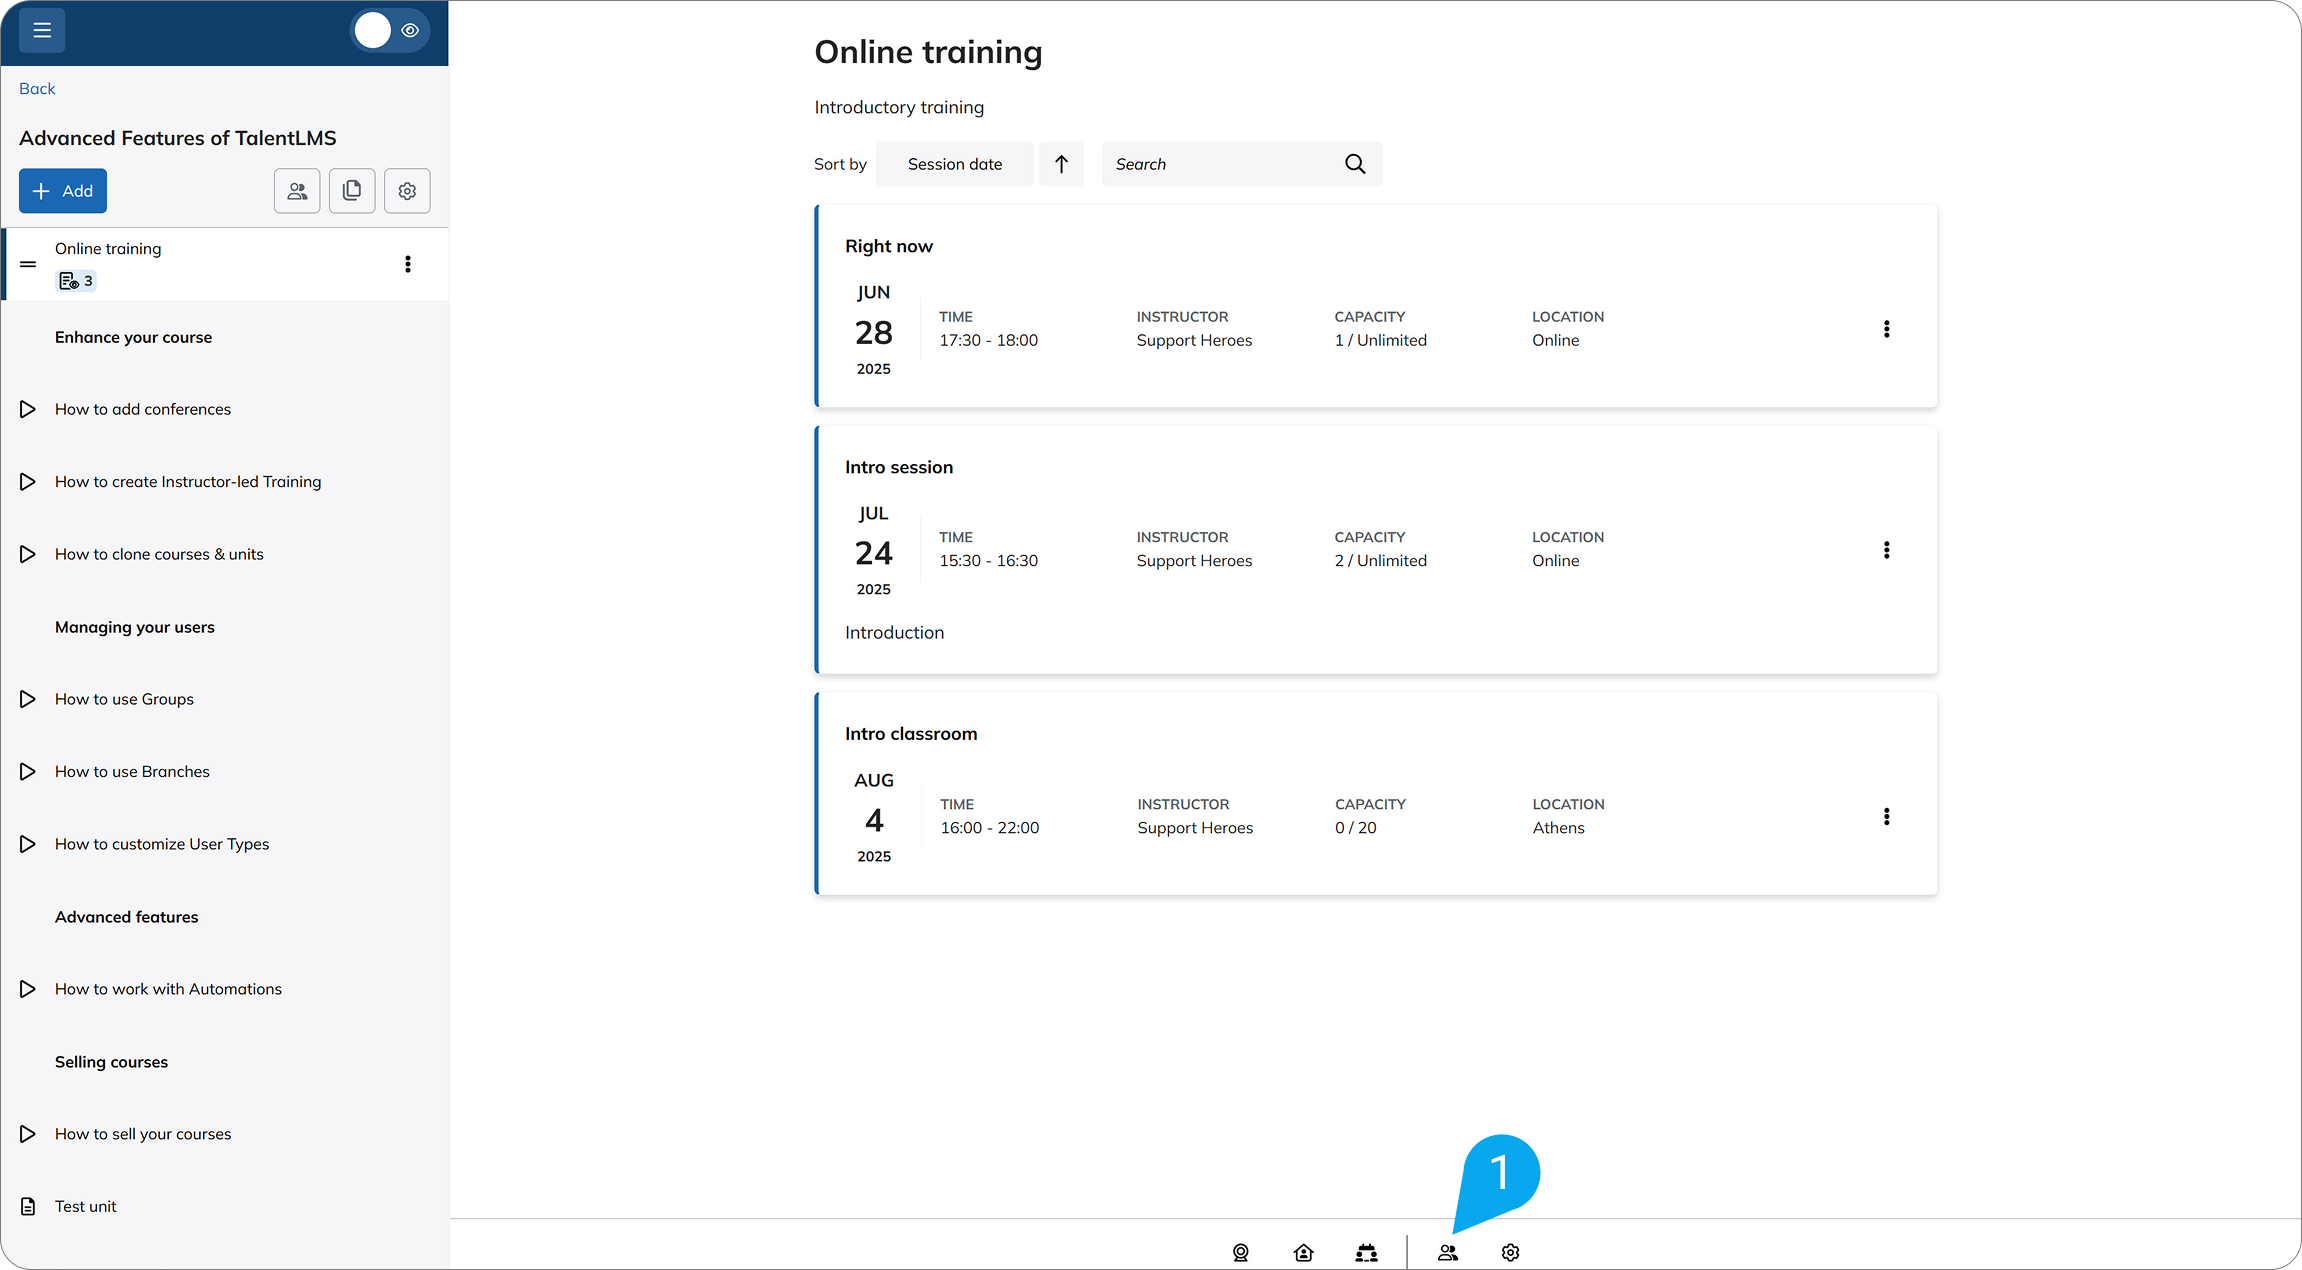The image size is (2302, 1270).
Task: Click play icon beside How to use Groups
Action: coord(28,699)
